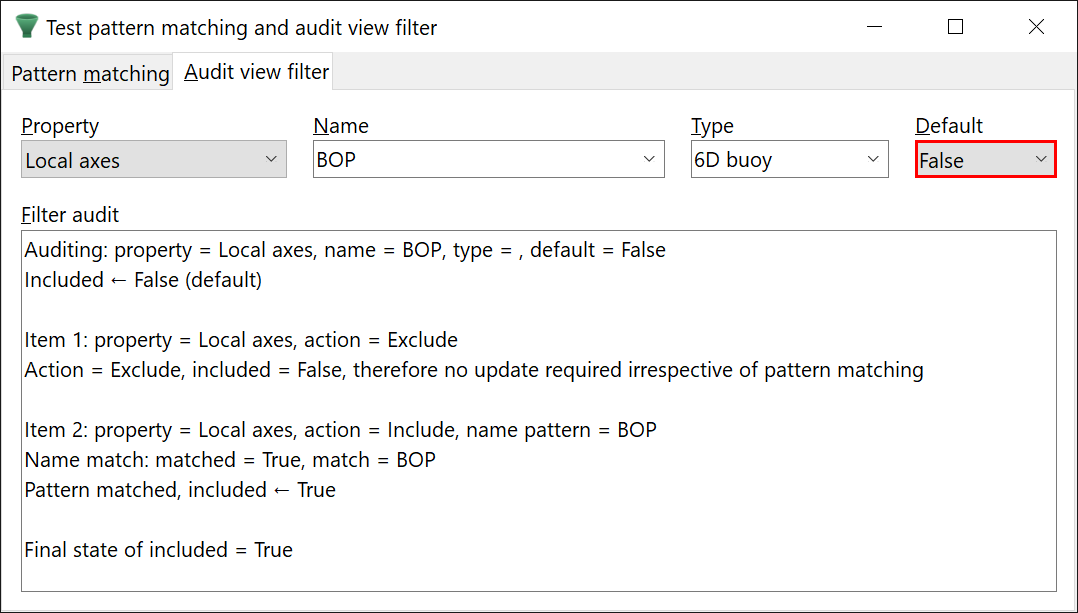The image size is (1078, 613).
Task: Click the funnel icon in the title bar
Action: coord(27,27)
